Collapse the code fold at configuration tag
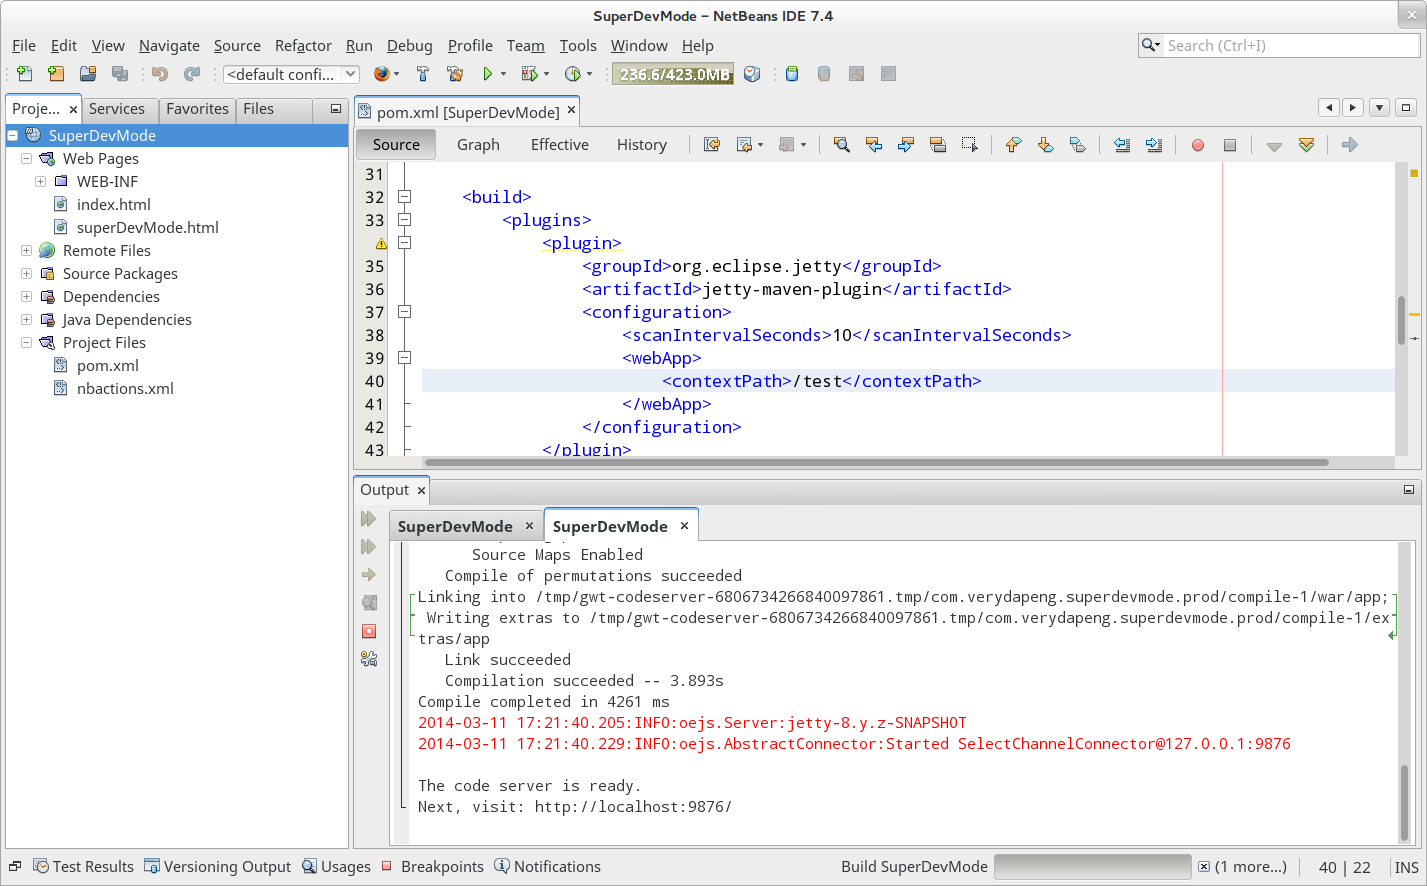The image size is (1427, 886). pos(405,312)
